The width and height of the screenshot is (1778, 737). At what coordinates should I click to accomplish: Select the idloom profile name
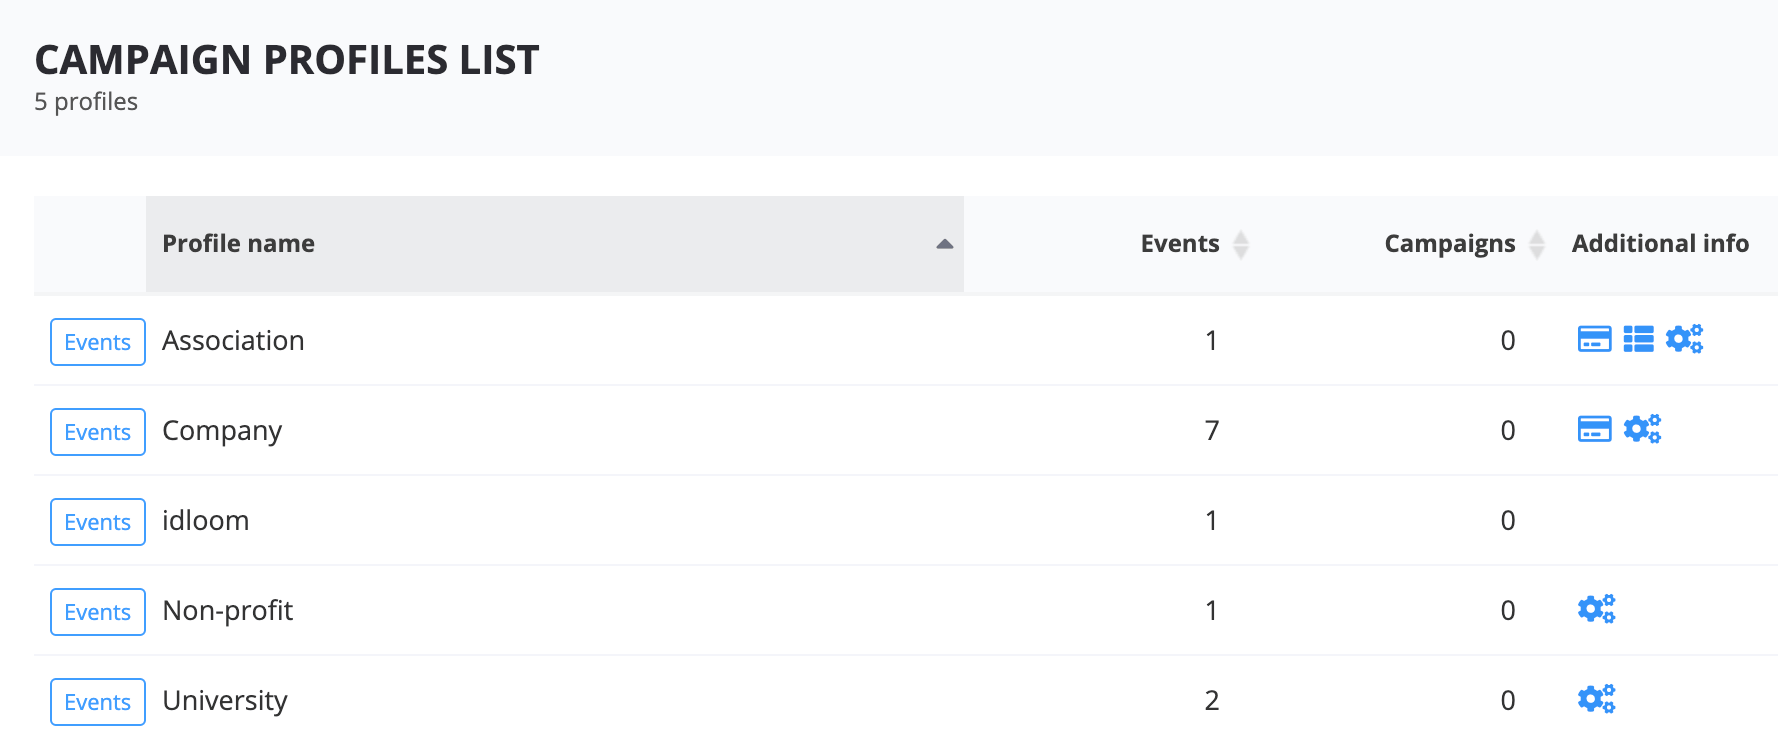(205, 521)
